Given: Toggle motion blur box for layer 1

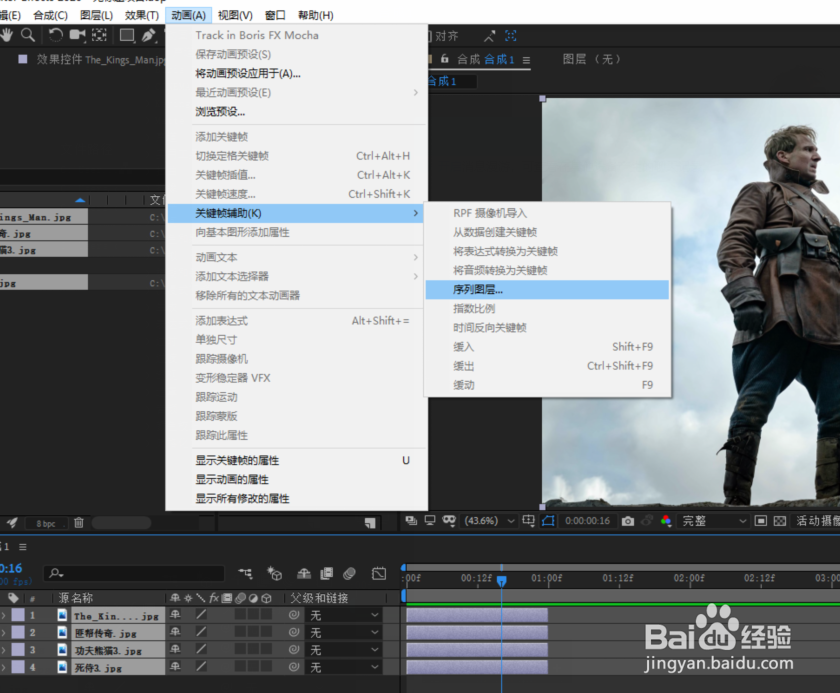Looking at the screenshot, I should (240, 615).
